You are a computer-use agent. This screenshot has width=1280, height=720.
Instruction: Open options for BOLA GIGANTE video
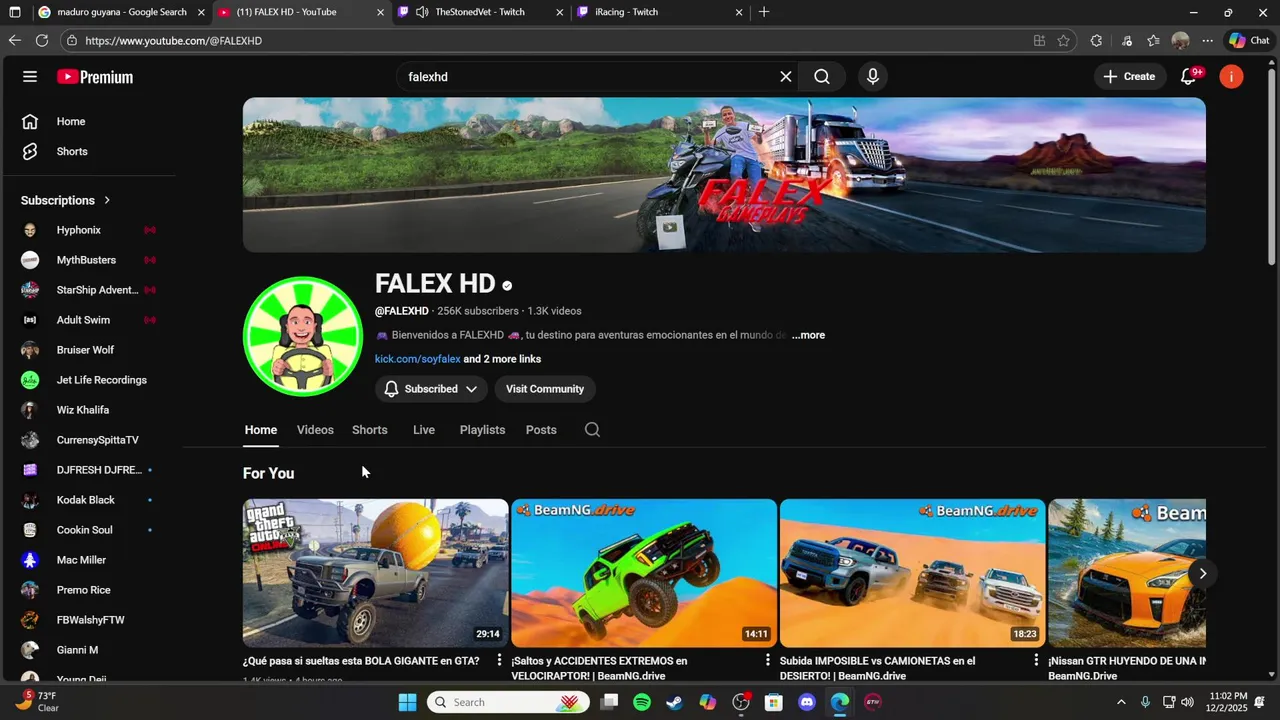tap(499, 661)
